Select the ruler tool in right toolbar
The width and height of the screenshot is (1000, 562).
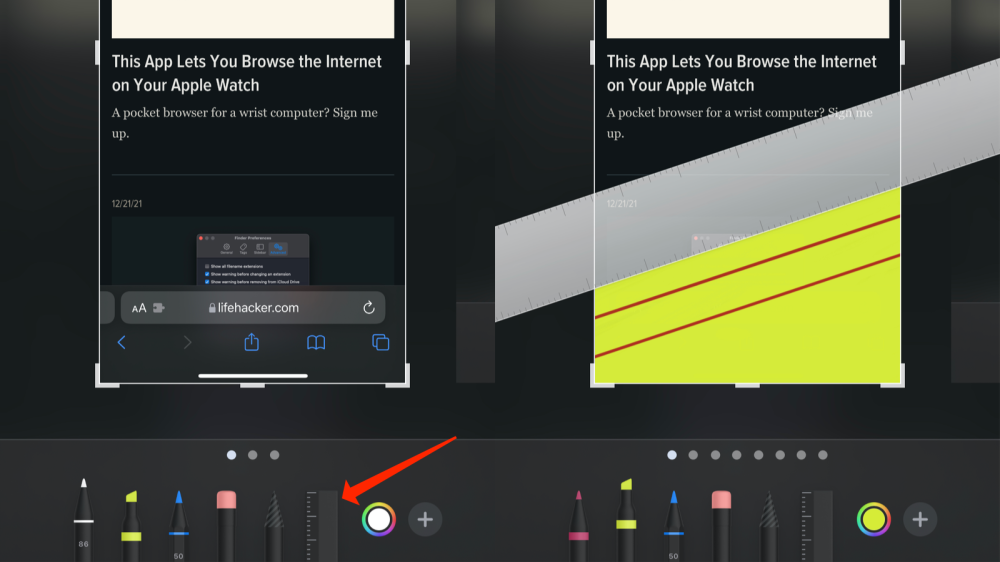click(x=816, y=525)
